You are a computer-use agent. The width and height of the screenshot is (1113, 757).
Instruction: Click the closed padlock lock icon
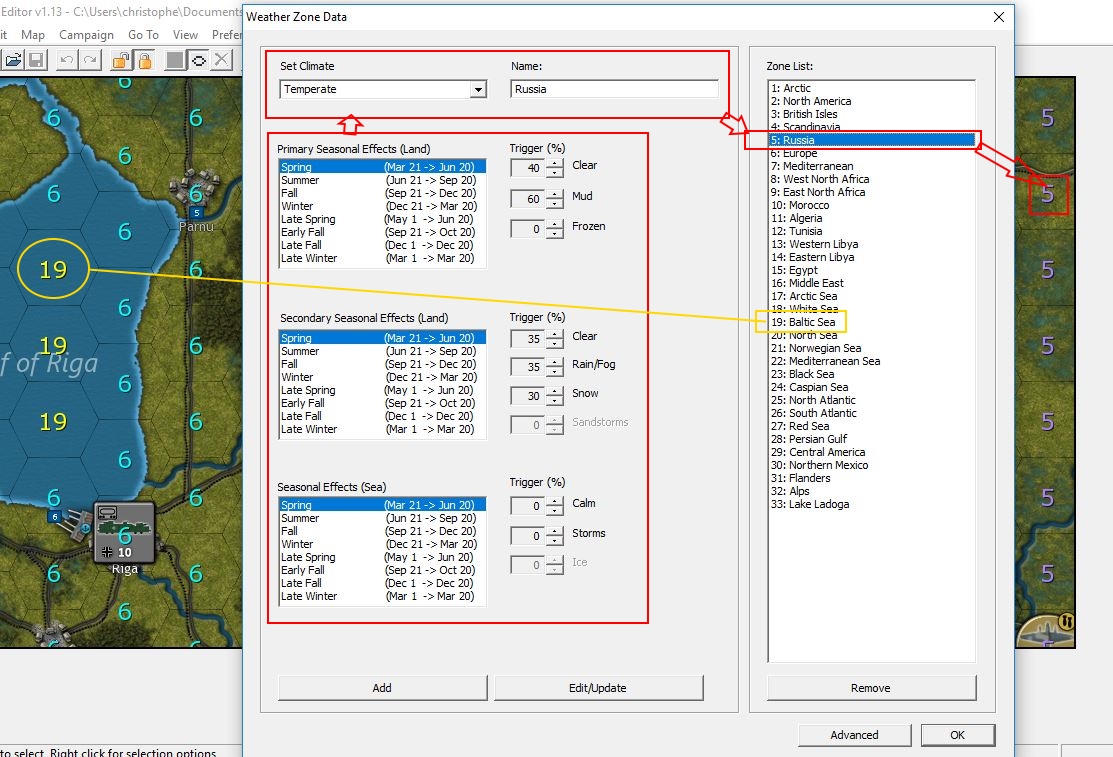[145, 60]
